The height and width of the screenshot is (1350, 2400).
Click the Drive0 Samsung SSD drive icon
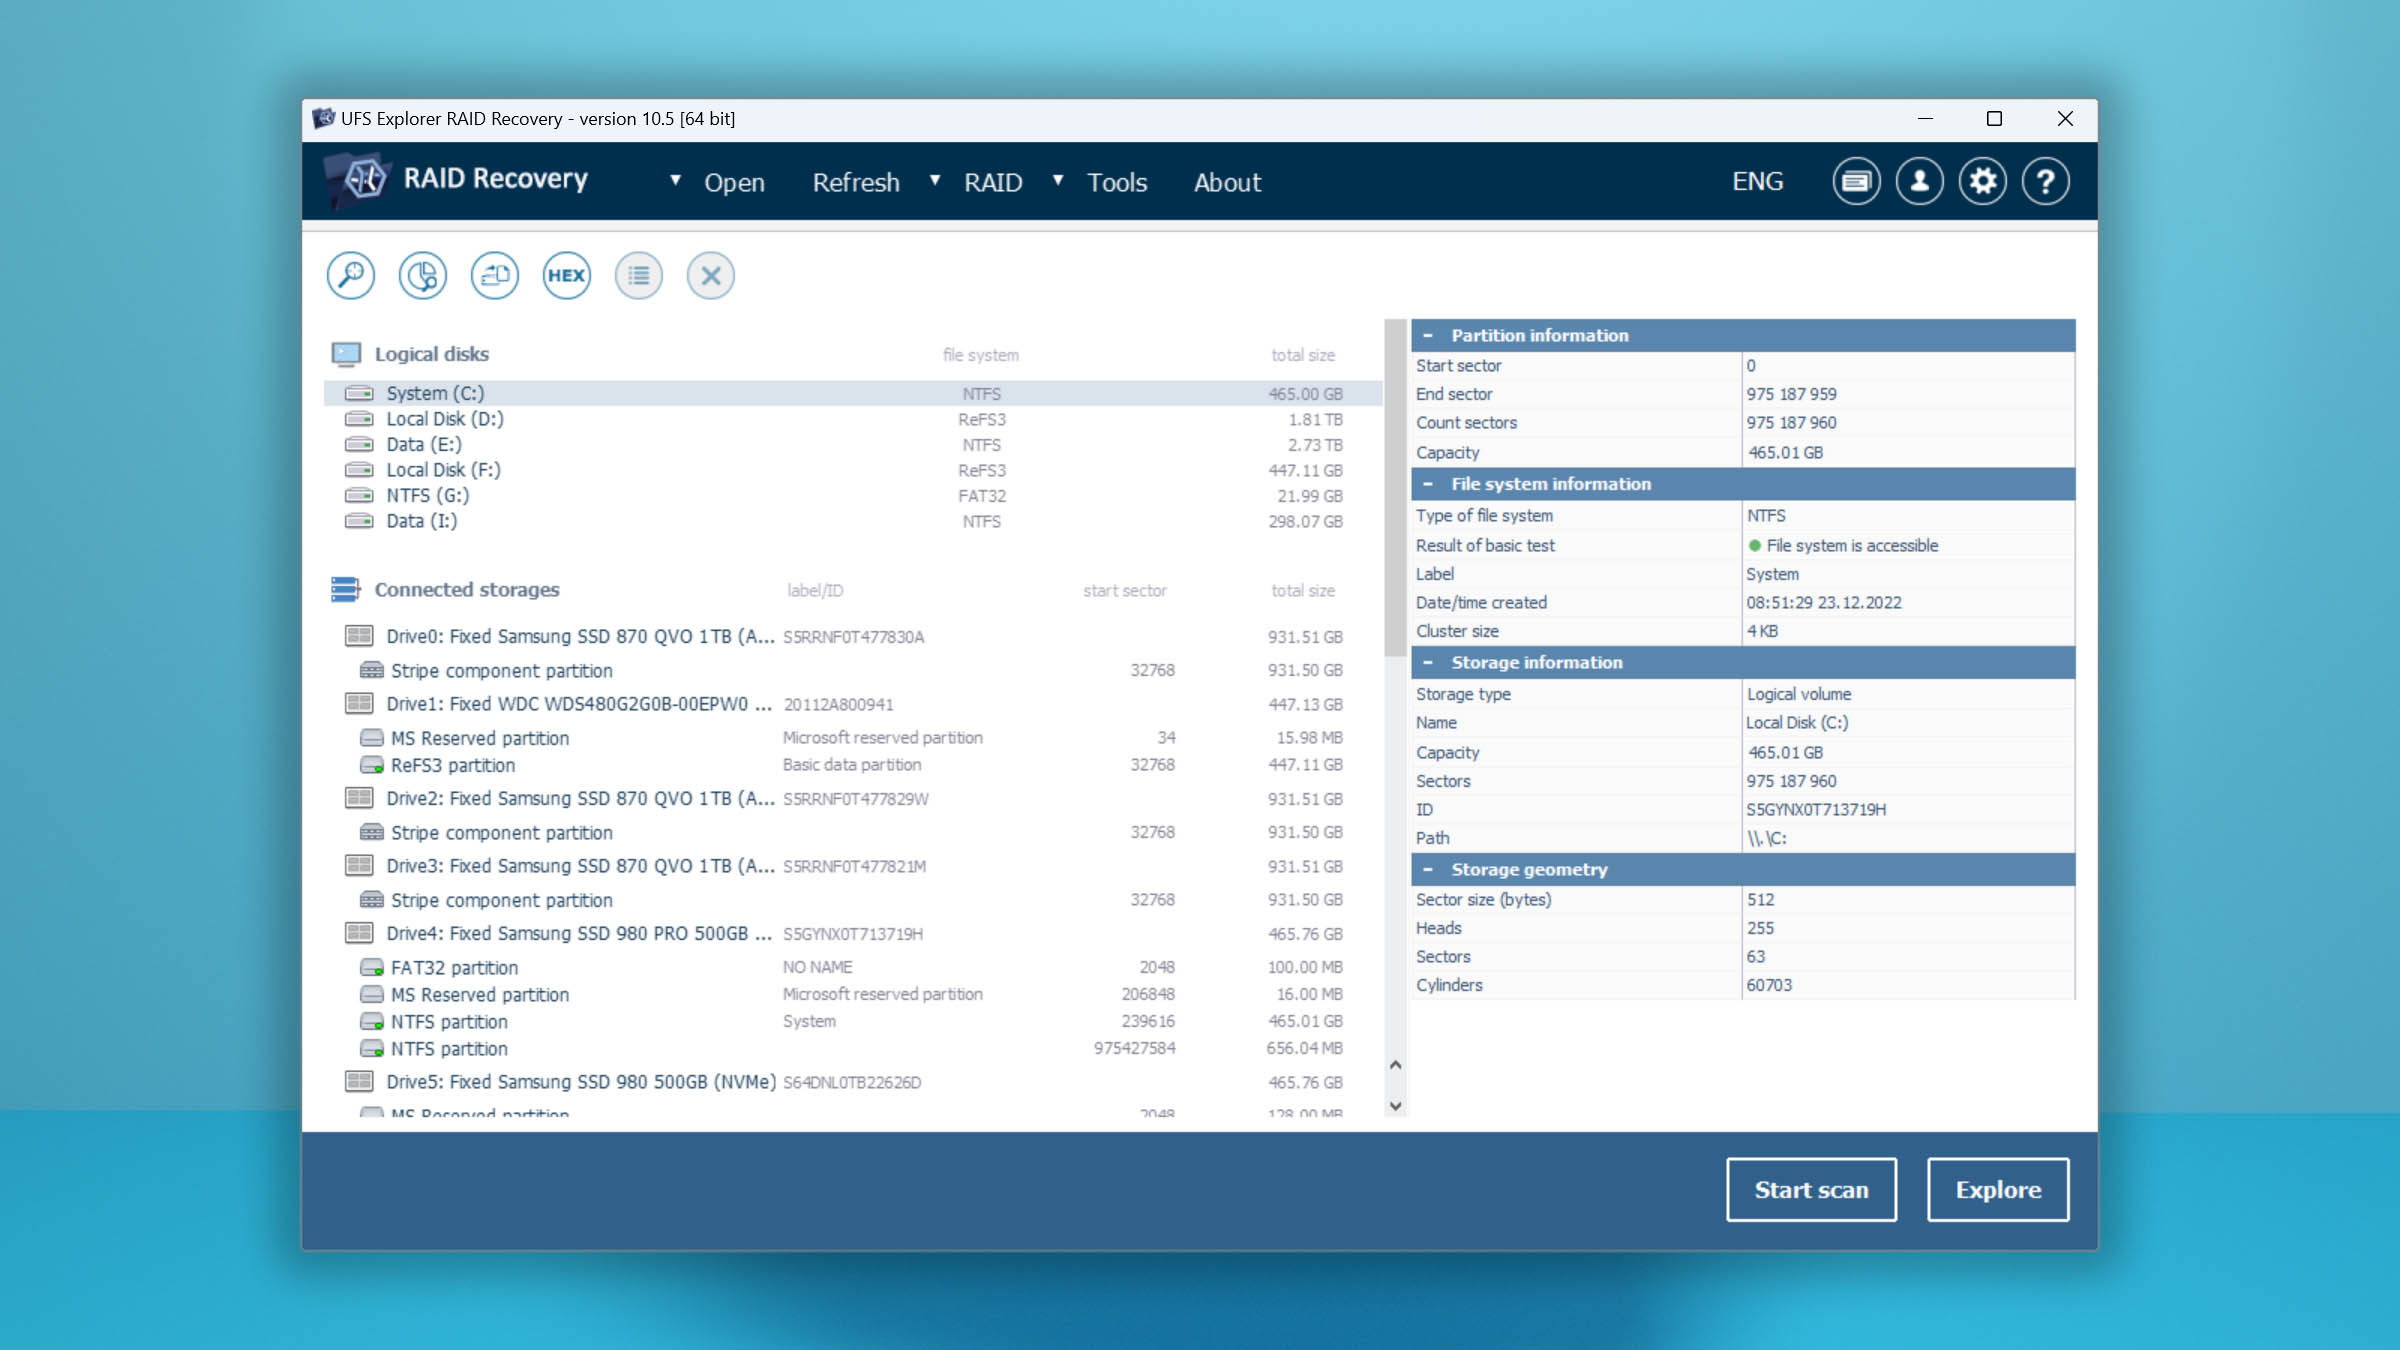pos(359,636)
